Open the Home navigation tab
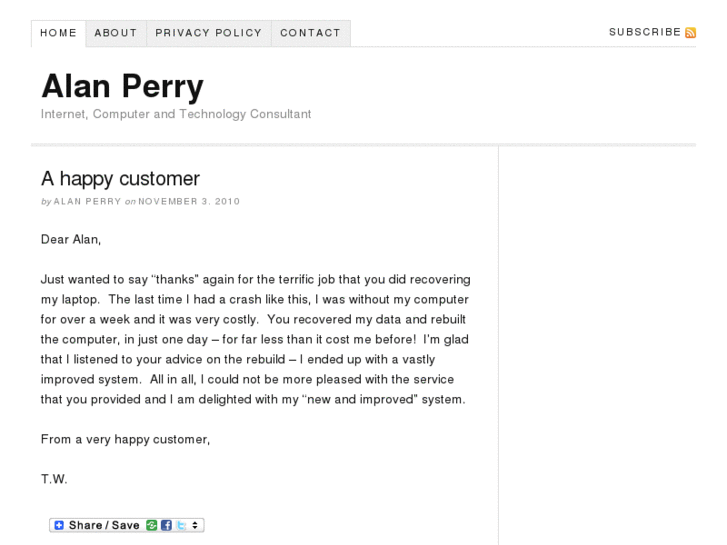Screen dimensions: 727x545 coord(58,33)
